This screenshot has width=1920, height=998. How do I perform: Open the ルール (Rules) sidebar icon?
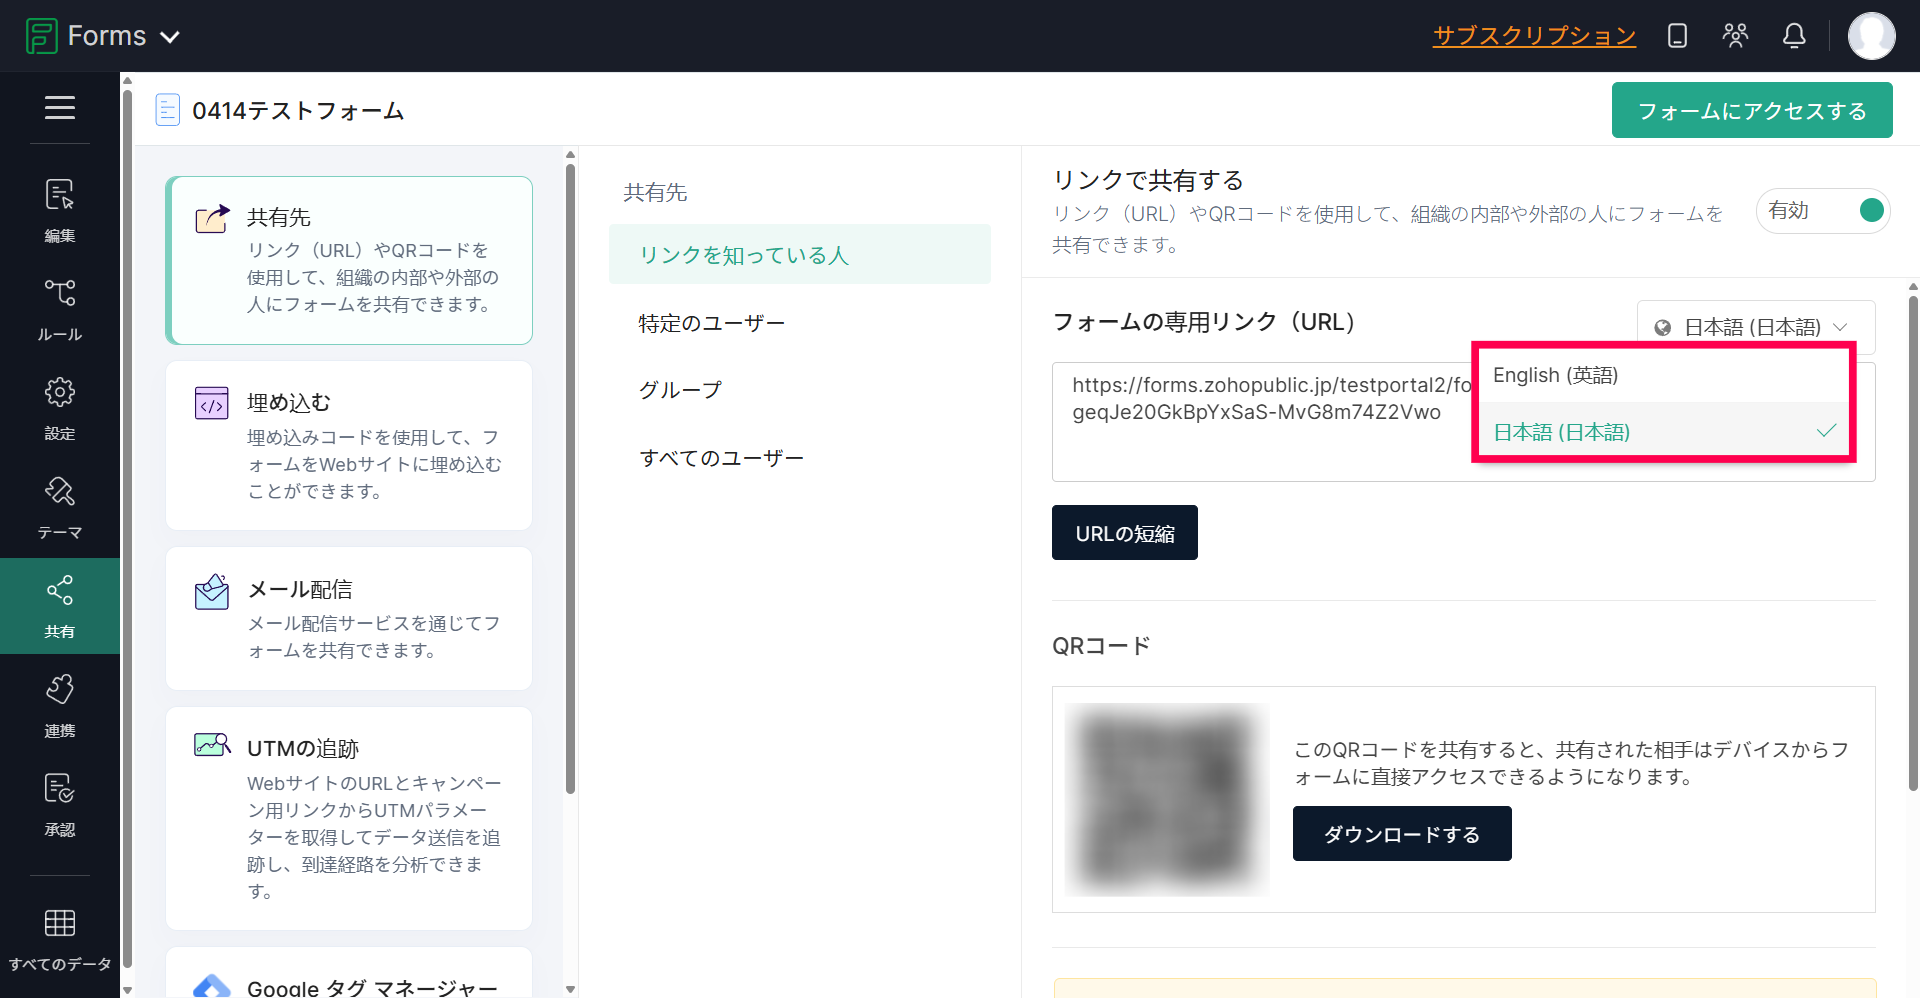(x=59, y=307)
